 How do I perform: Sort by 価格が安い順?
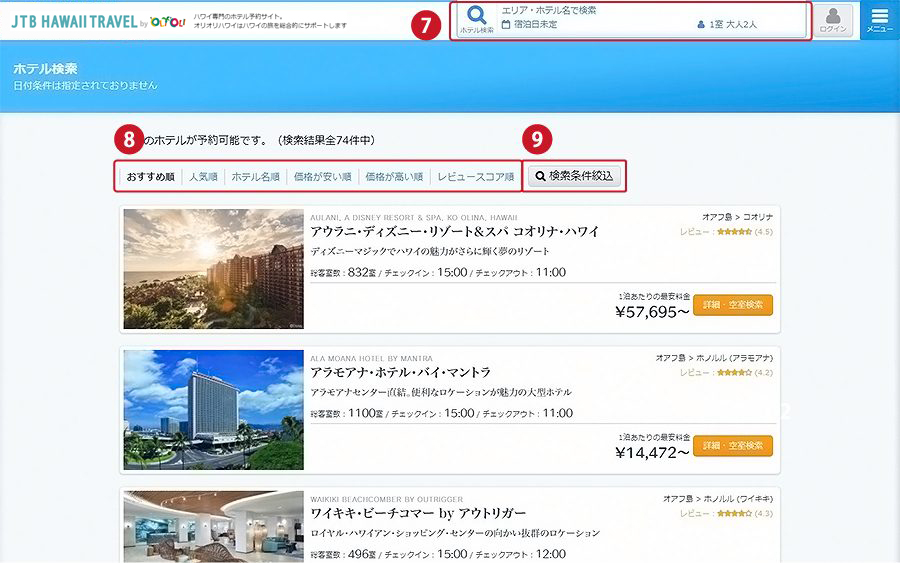point(323,177)
